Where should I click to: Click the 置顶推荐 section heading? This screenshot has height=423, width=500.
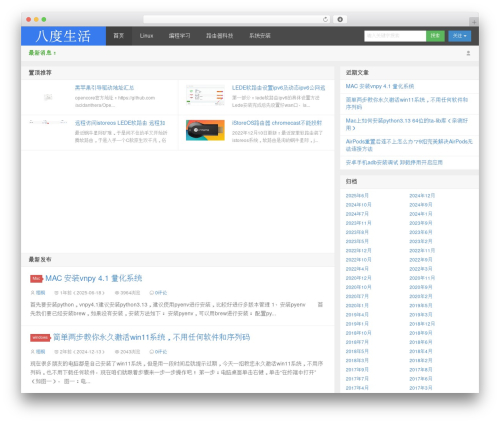(x=40, y=73)
